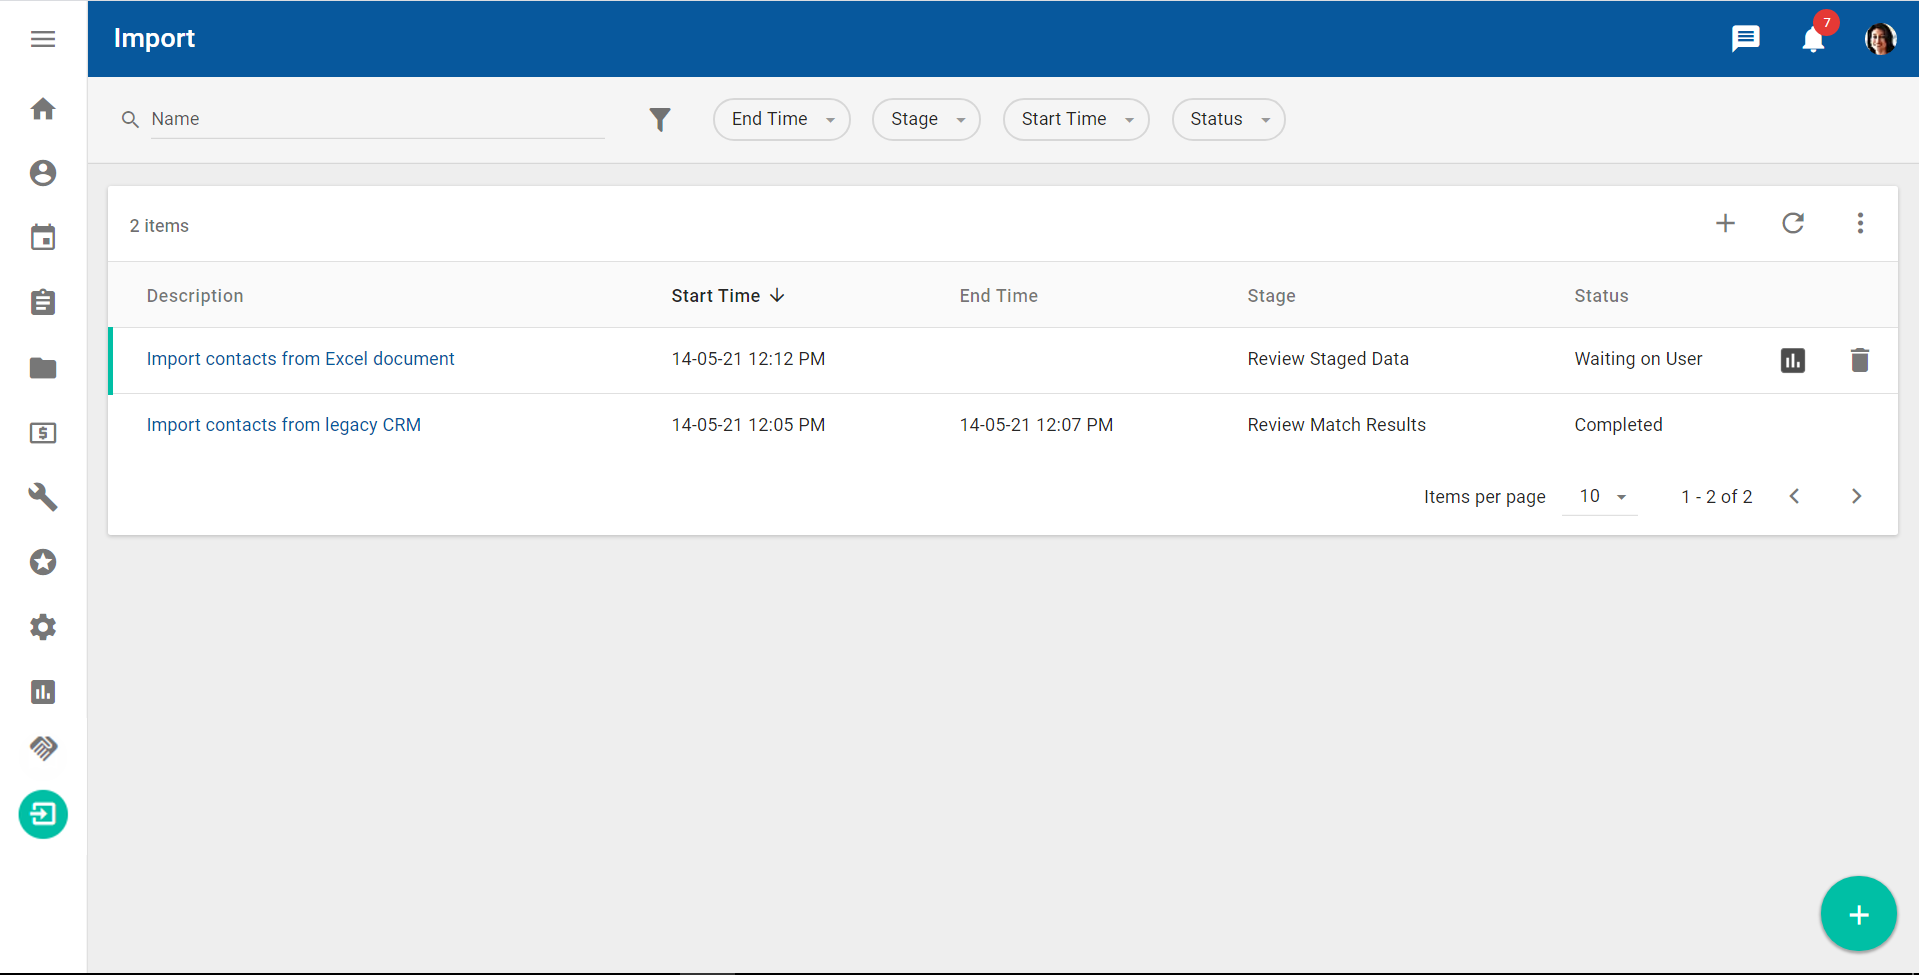Open the Stage filter dropdown
1919x975 pixels.
point(925,119)
